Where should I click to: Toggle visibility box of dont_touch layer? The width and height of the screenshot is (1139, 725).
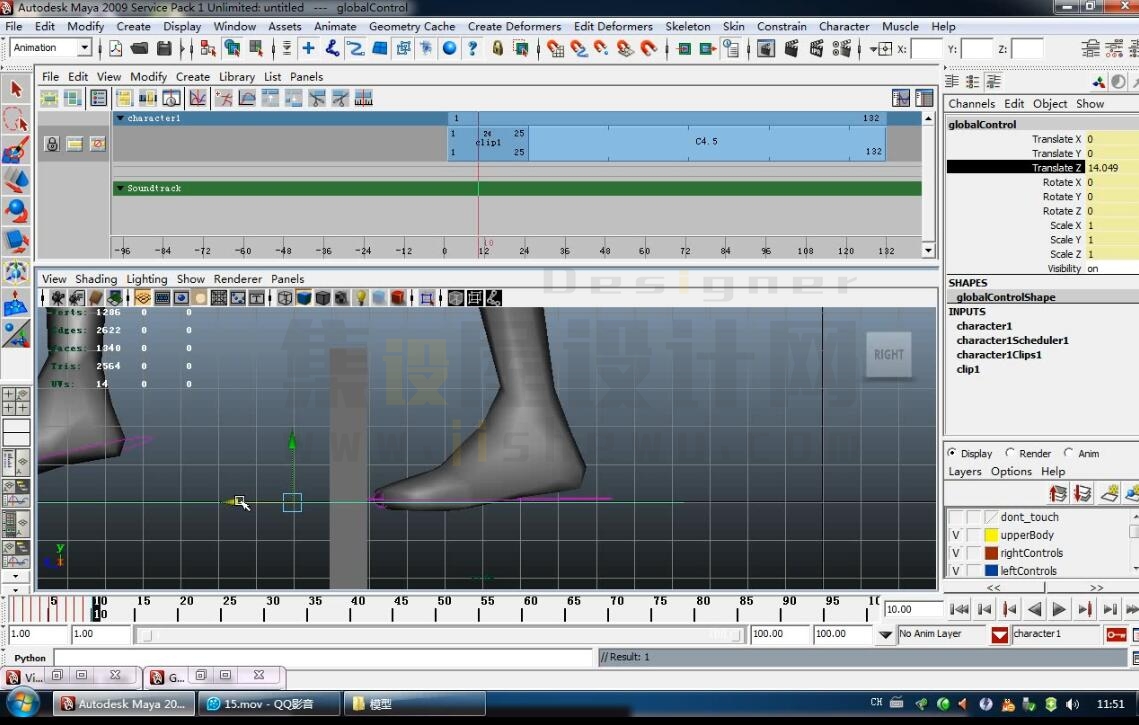[956, 517]
